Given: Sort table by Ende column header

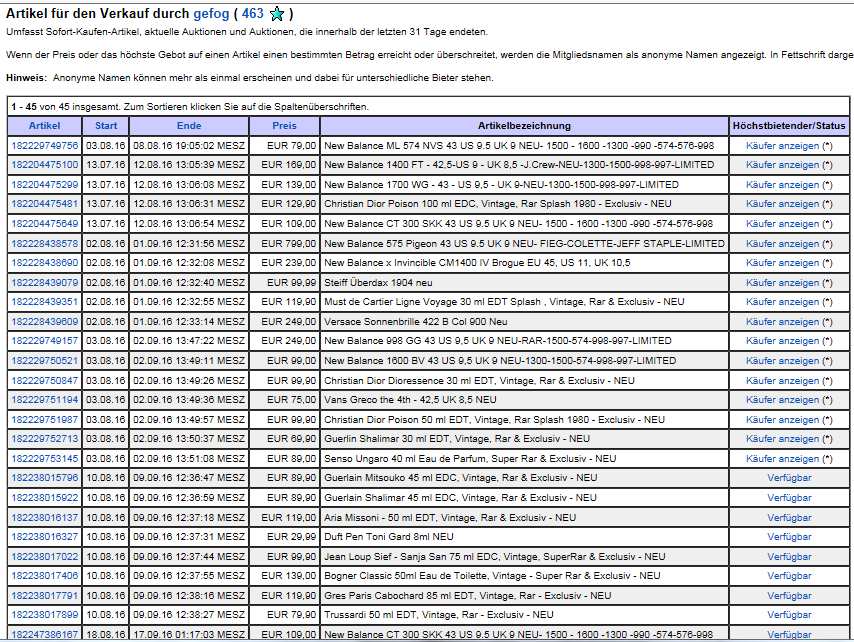Looking at the screenshot, I should click(x=189, y=126).
